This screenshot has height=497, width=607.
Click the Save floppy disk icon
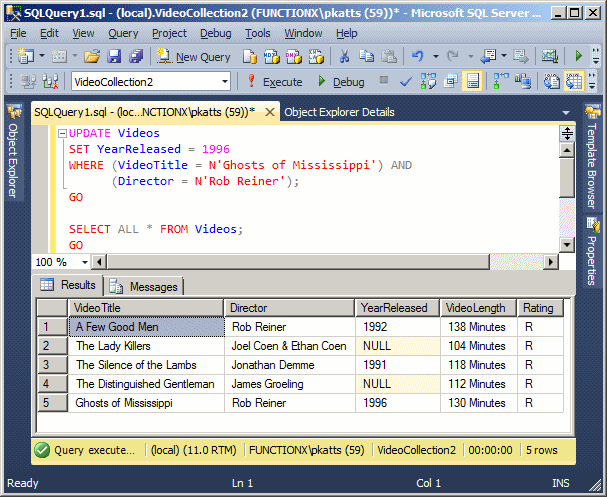pyautogui.click(x=114, y=57)
